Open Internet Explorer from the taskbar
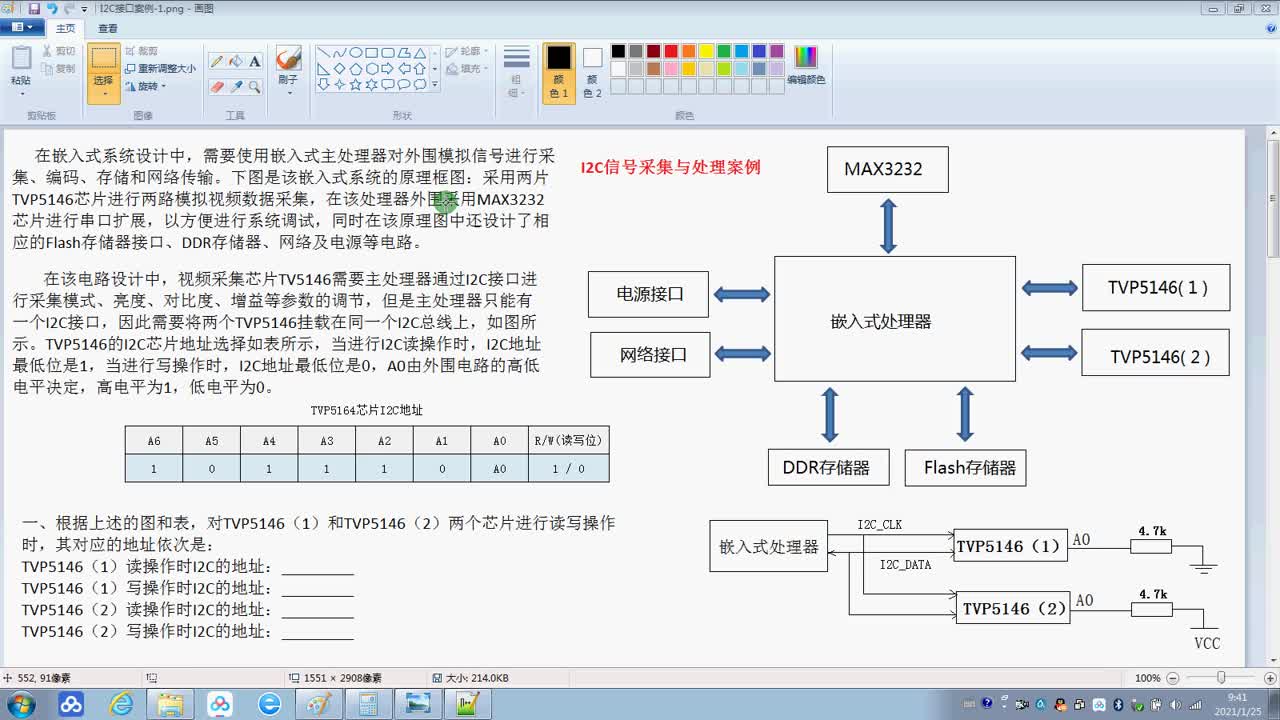The height and width of the screenshot is (720, 1280). point(121,704)
